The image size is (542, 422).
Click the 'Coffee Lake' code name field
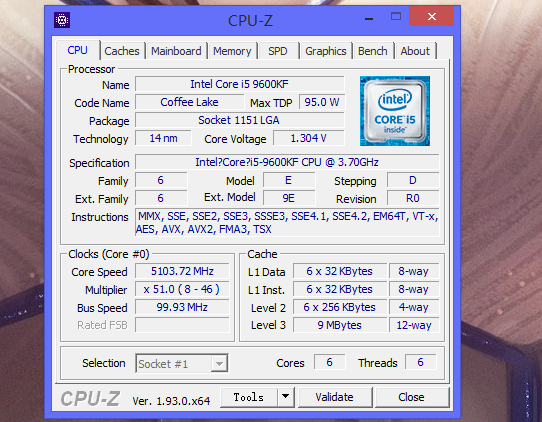point(189,102)
